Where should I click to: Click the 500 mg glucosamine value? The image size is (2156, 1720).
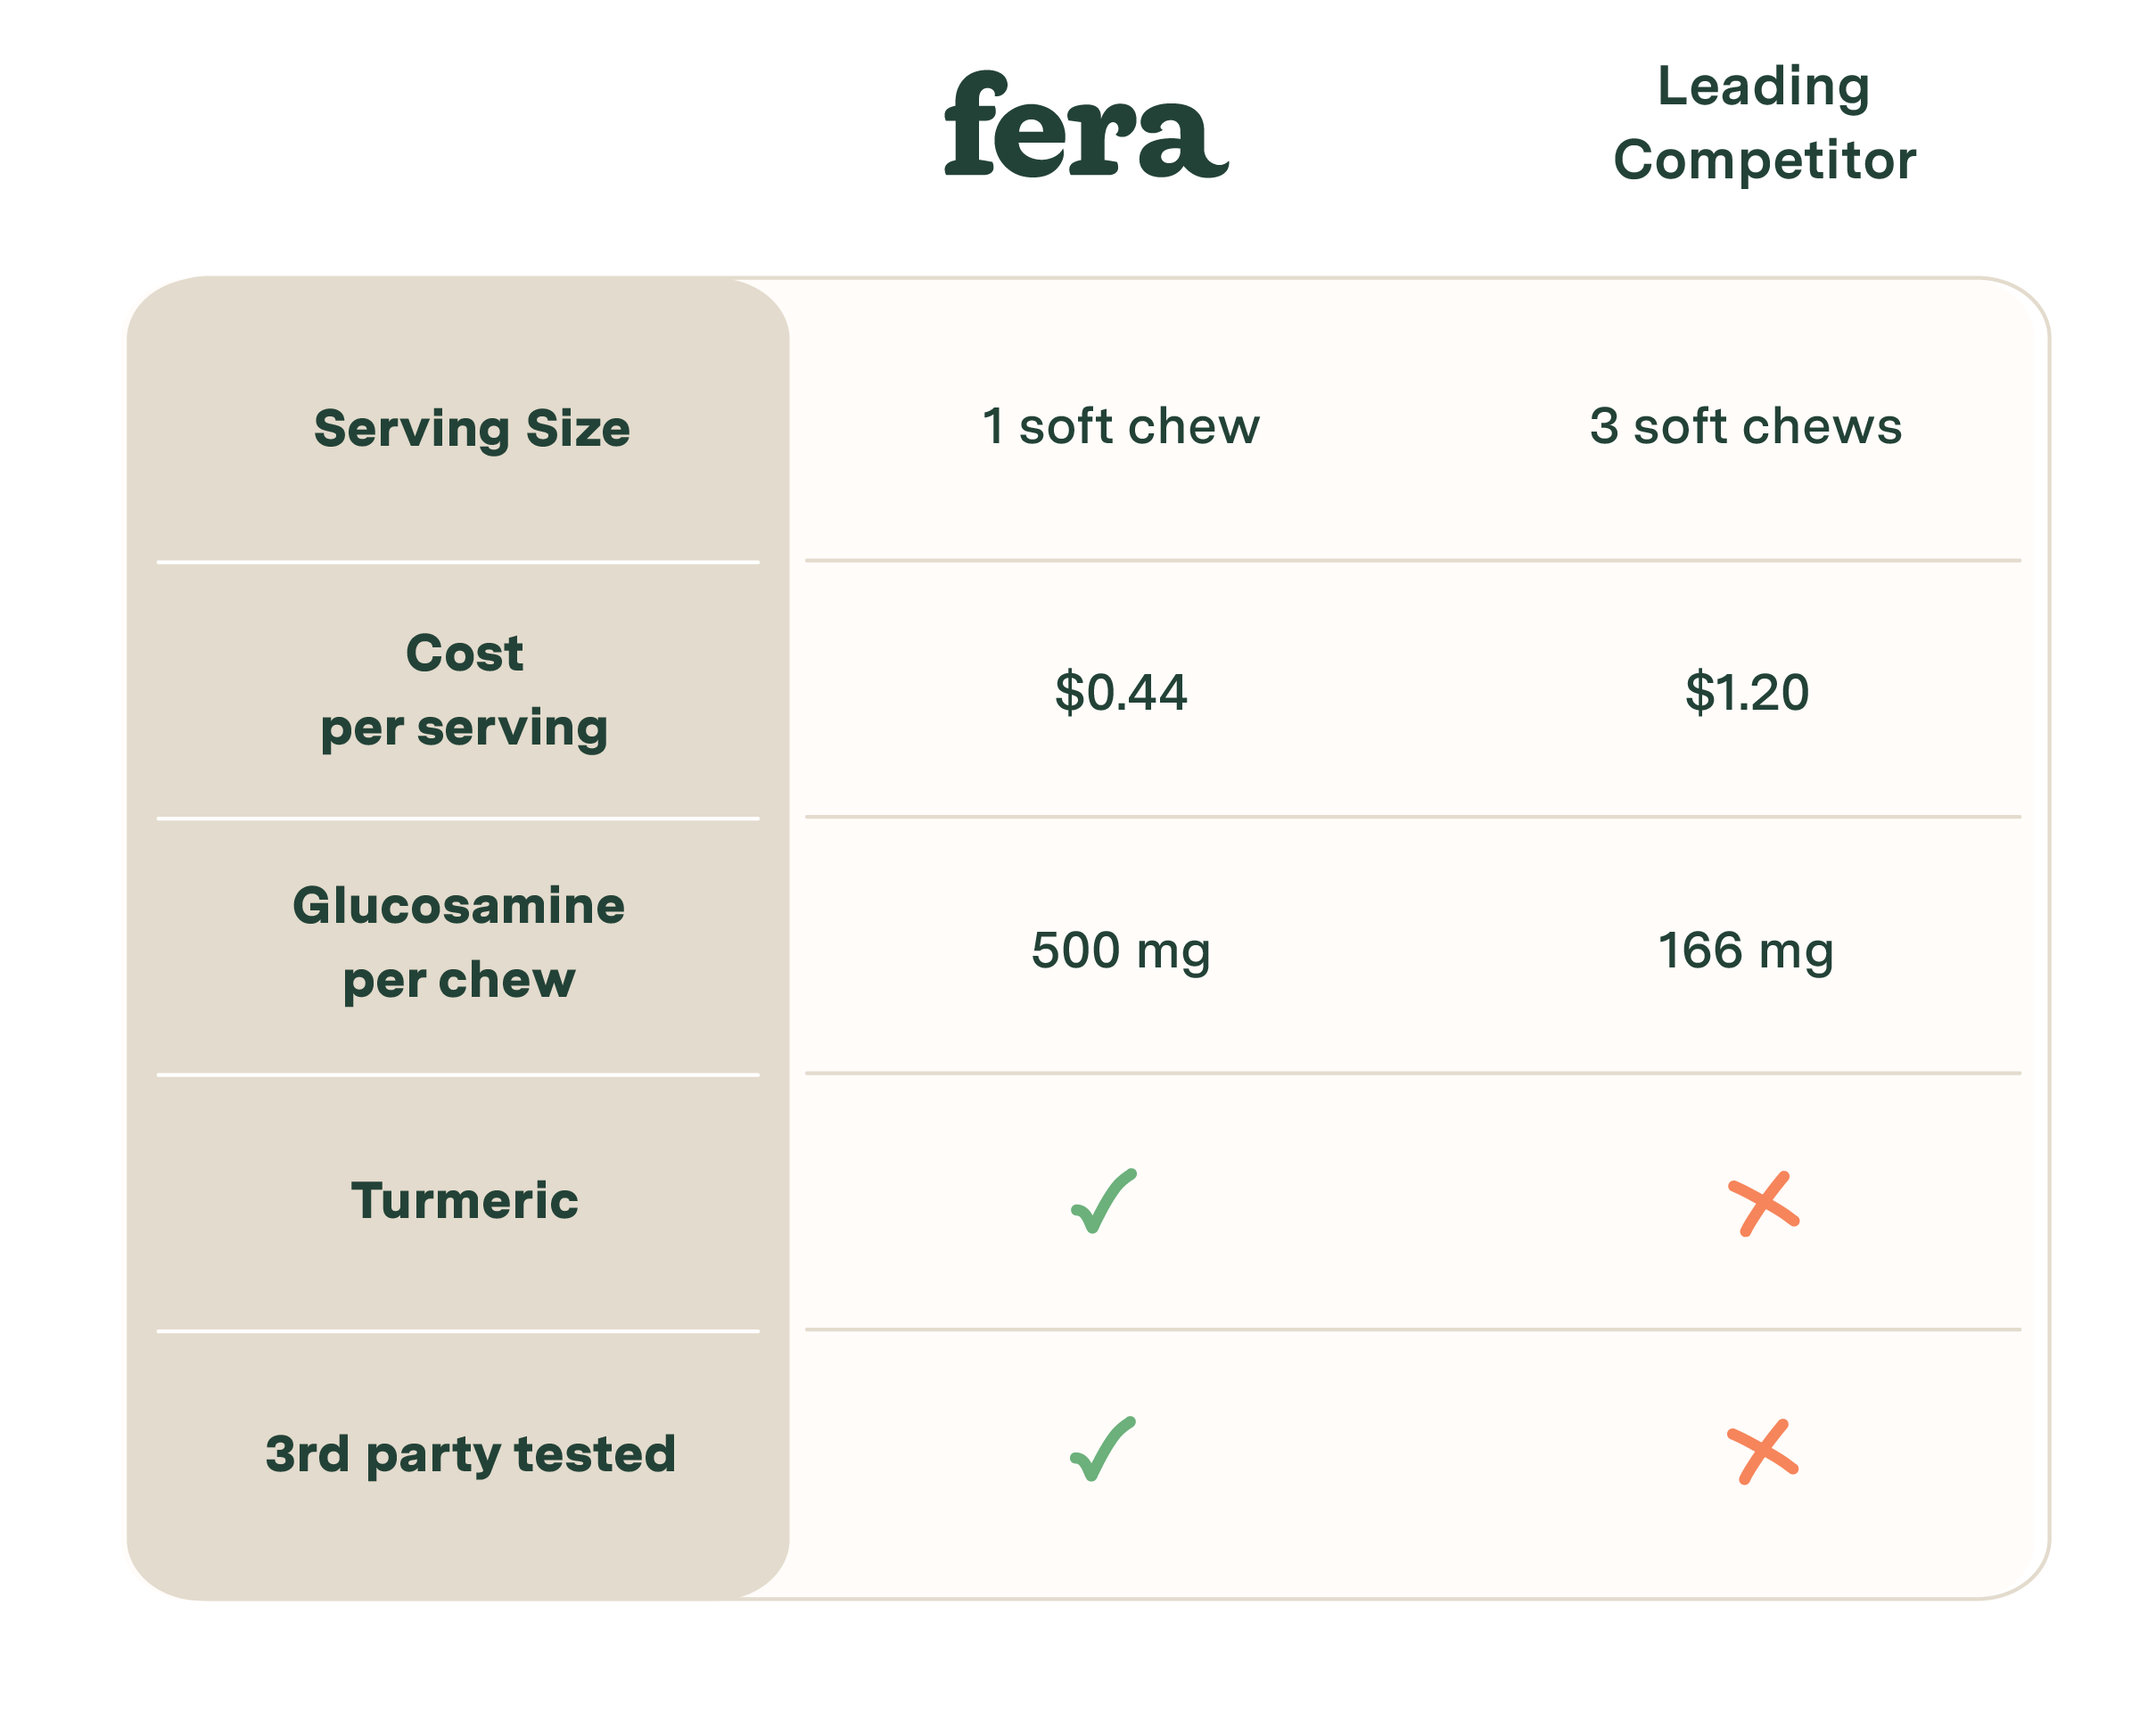(1120, 950)
